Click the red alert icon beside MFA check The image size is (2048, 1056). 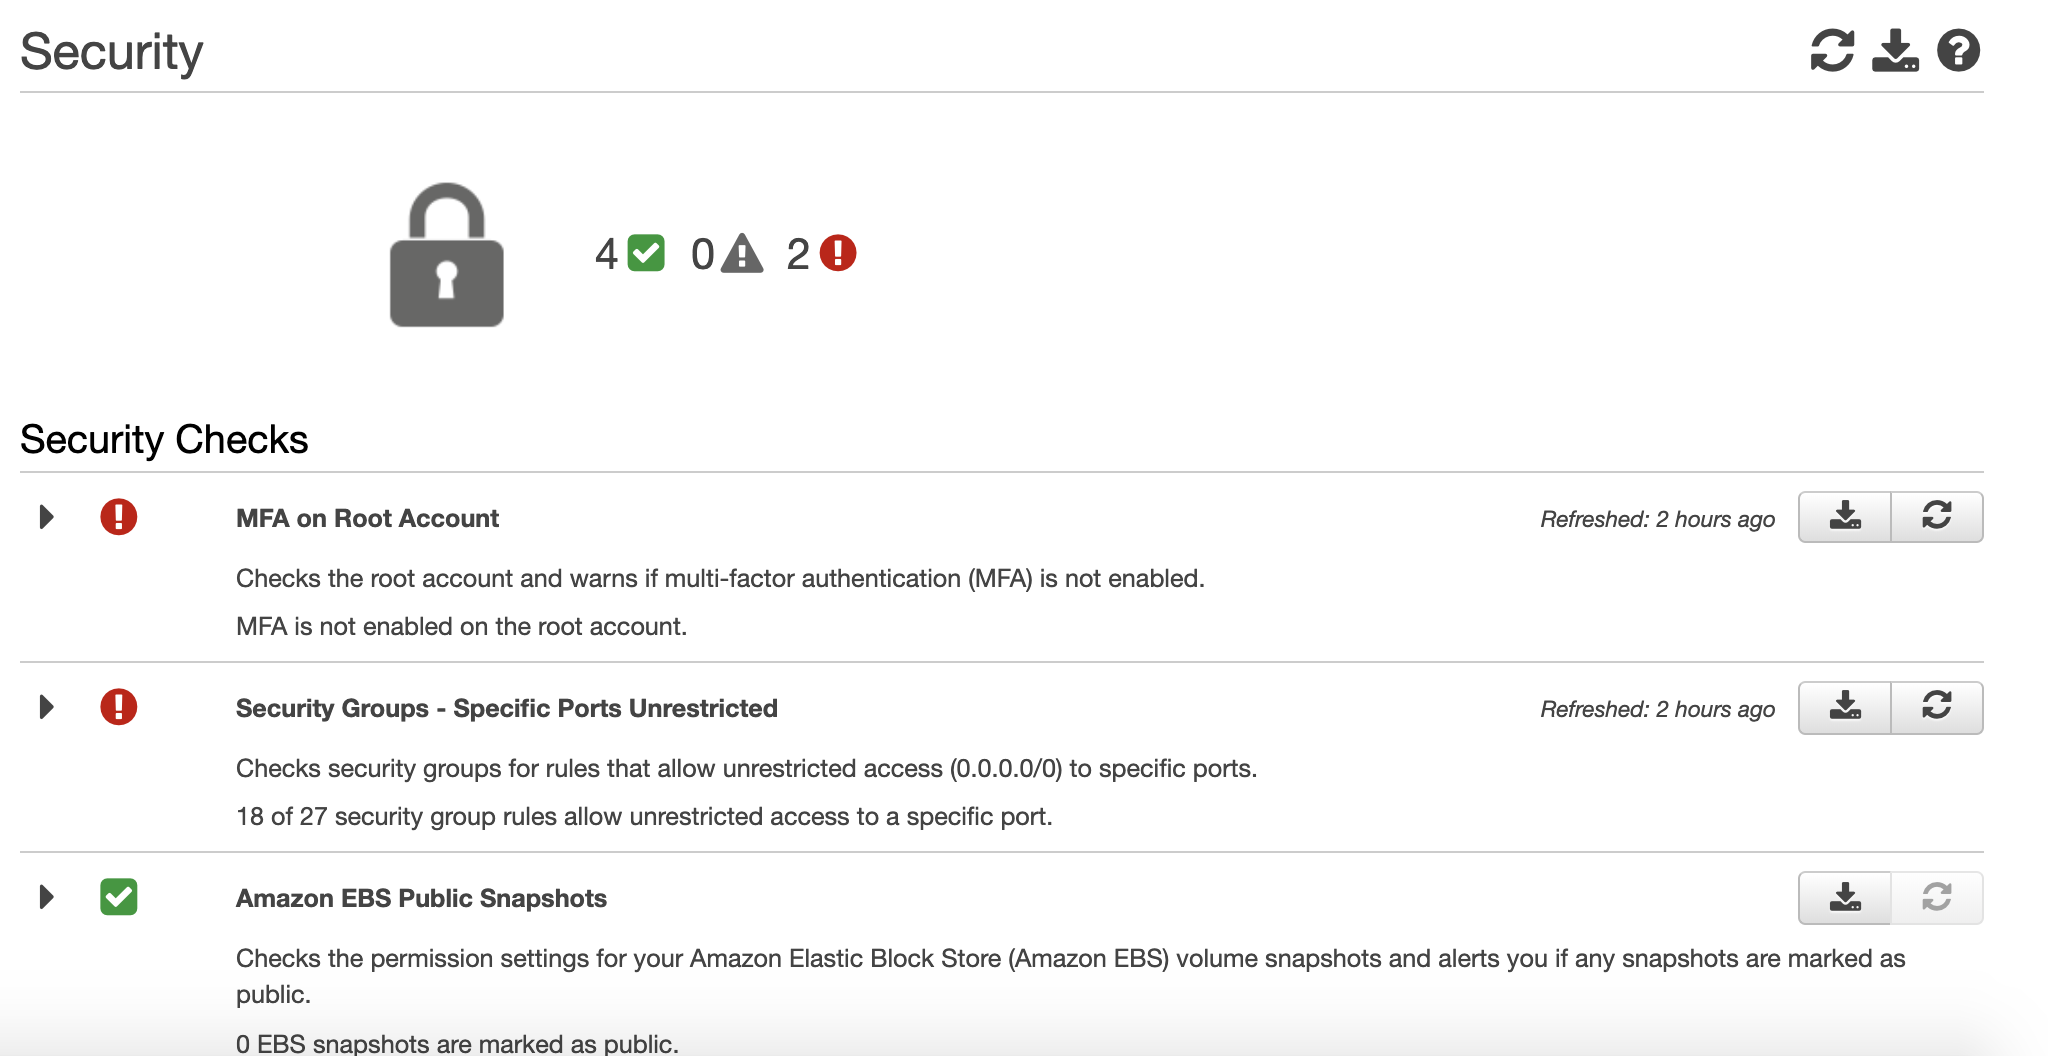click(118, 517)
